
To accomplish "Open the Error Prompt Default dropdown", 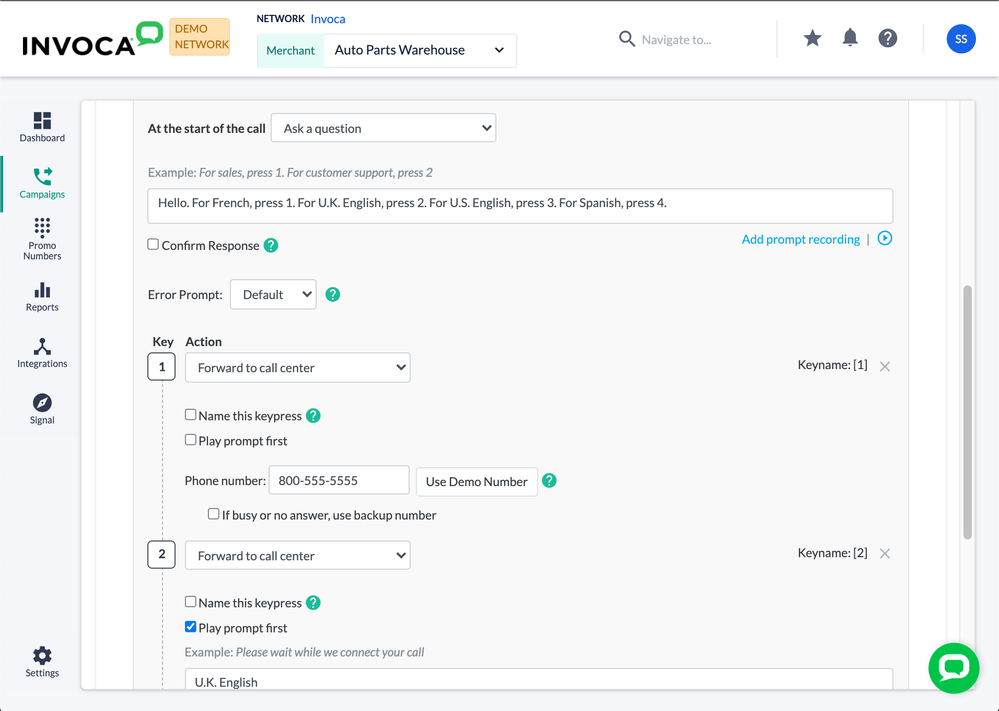I will click(x=273, y=295).
